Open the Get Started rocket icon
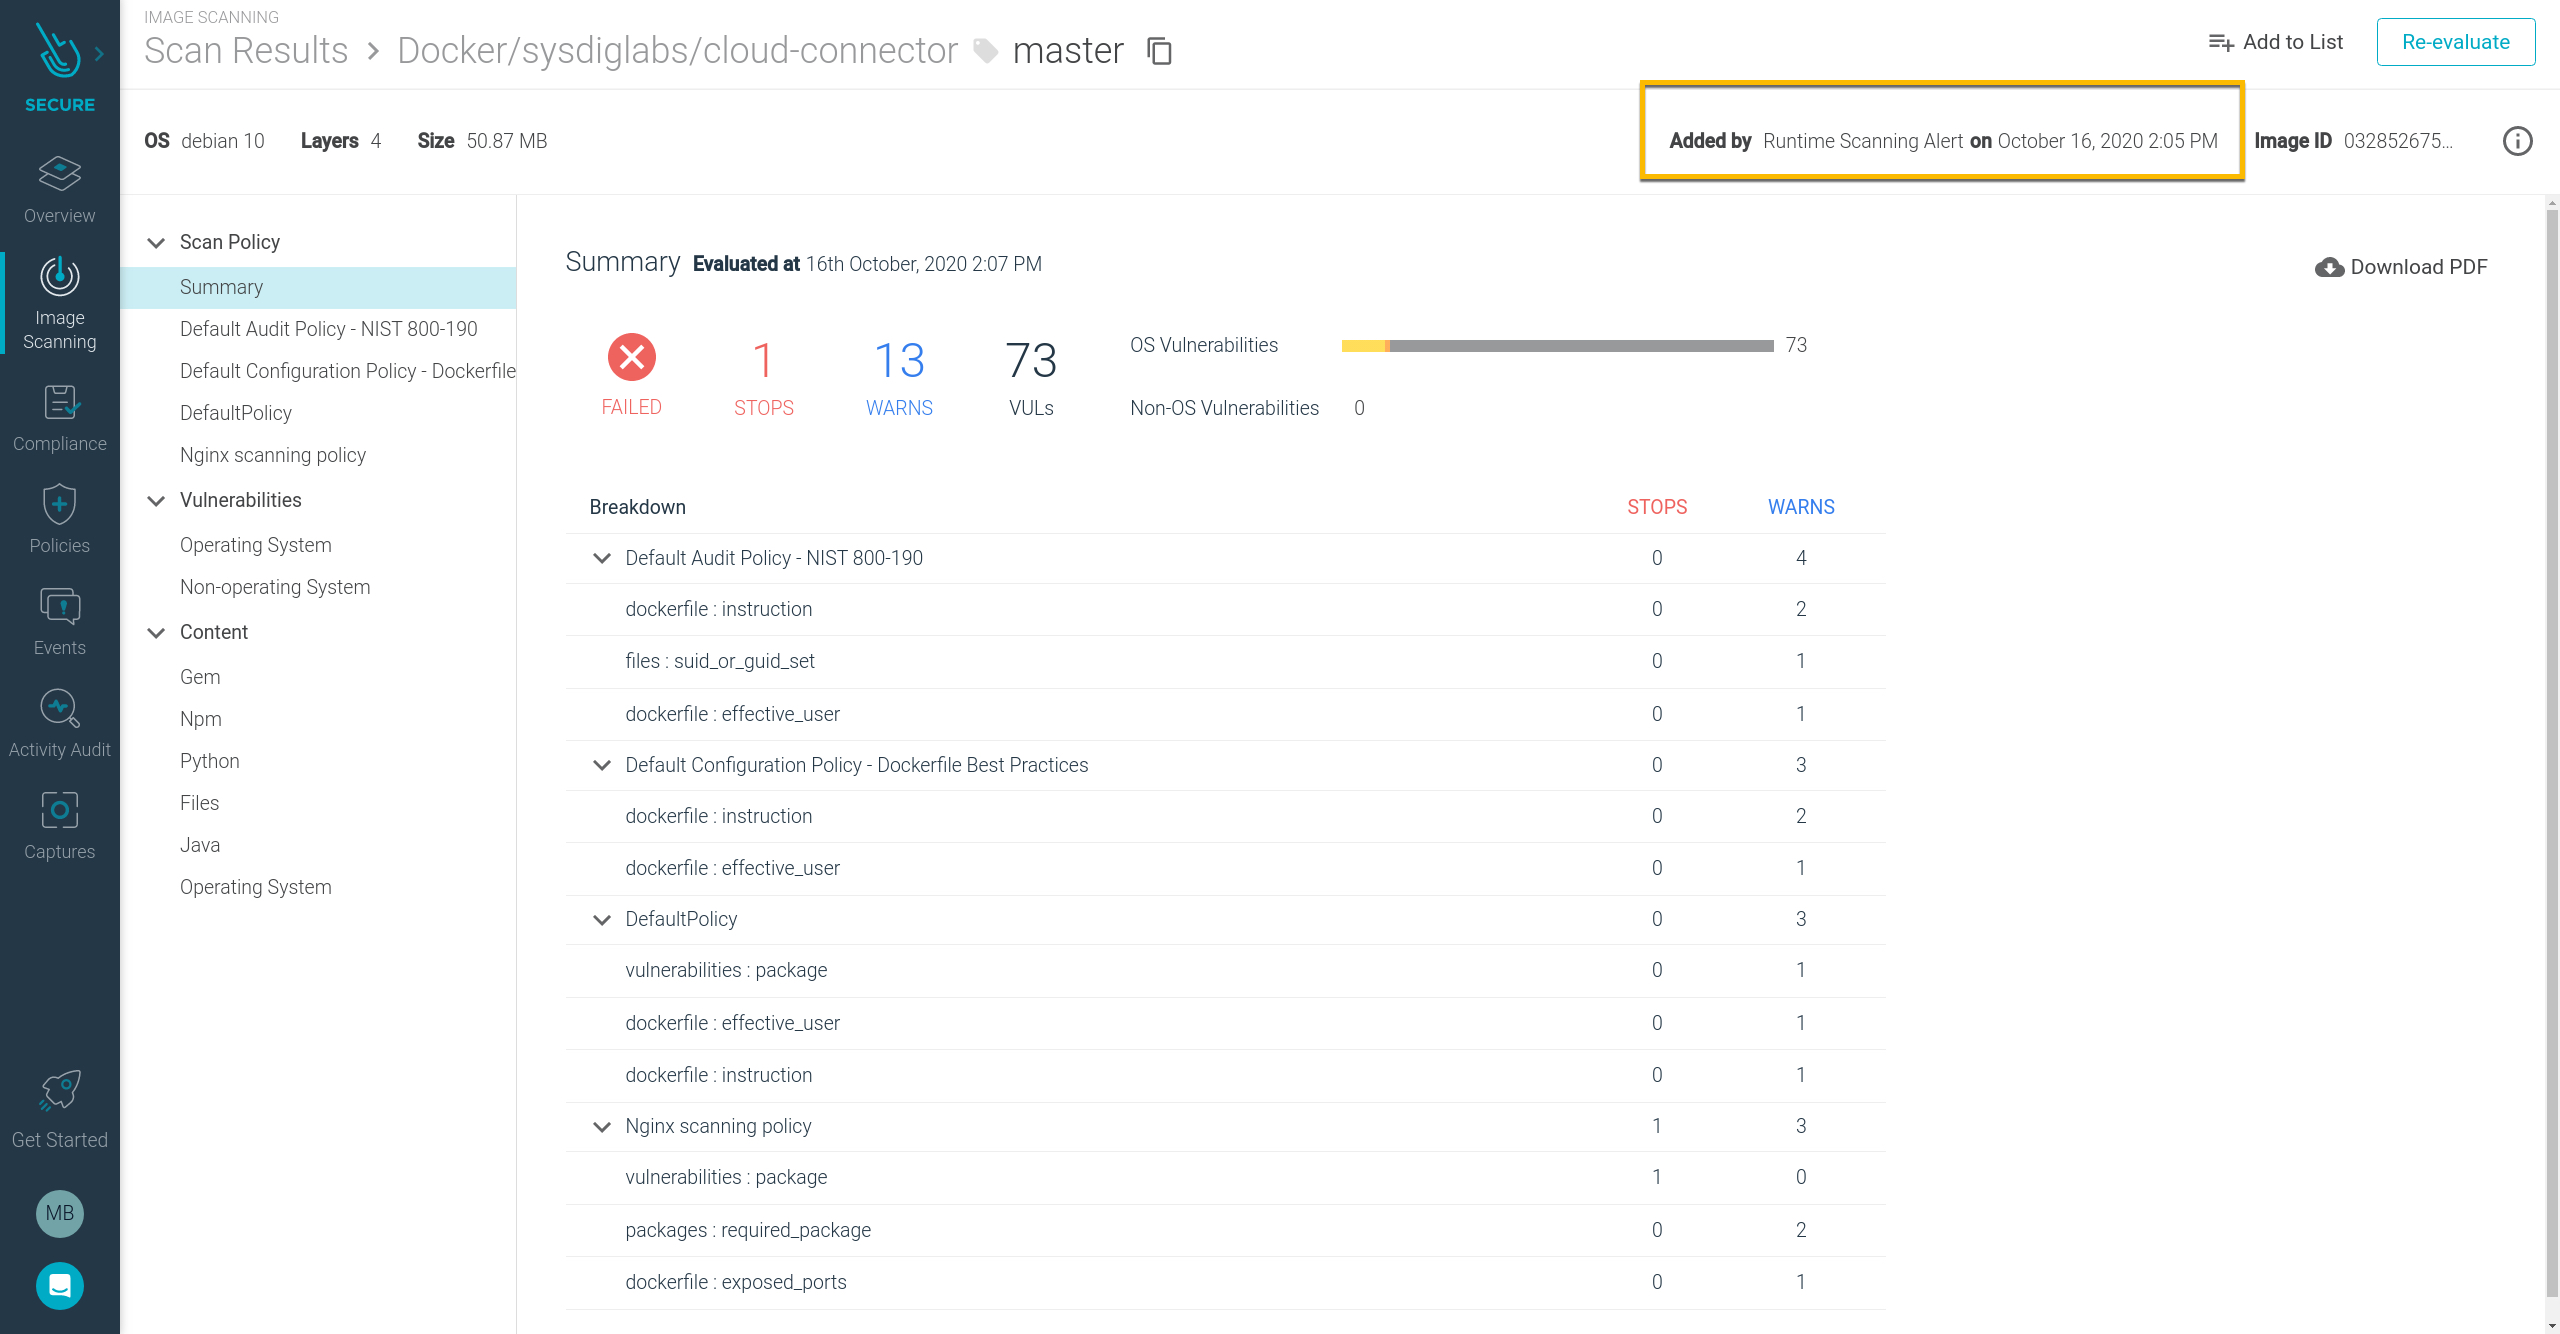2560x1334 pixels. coord(59,1091)
